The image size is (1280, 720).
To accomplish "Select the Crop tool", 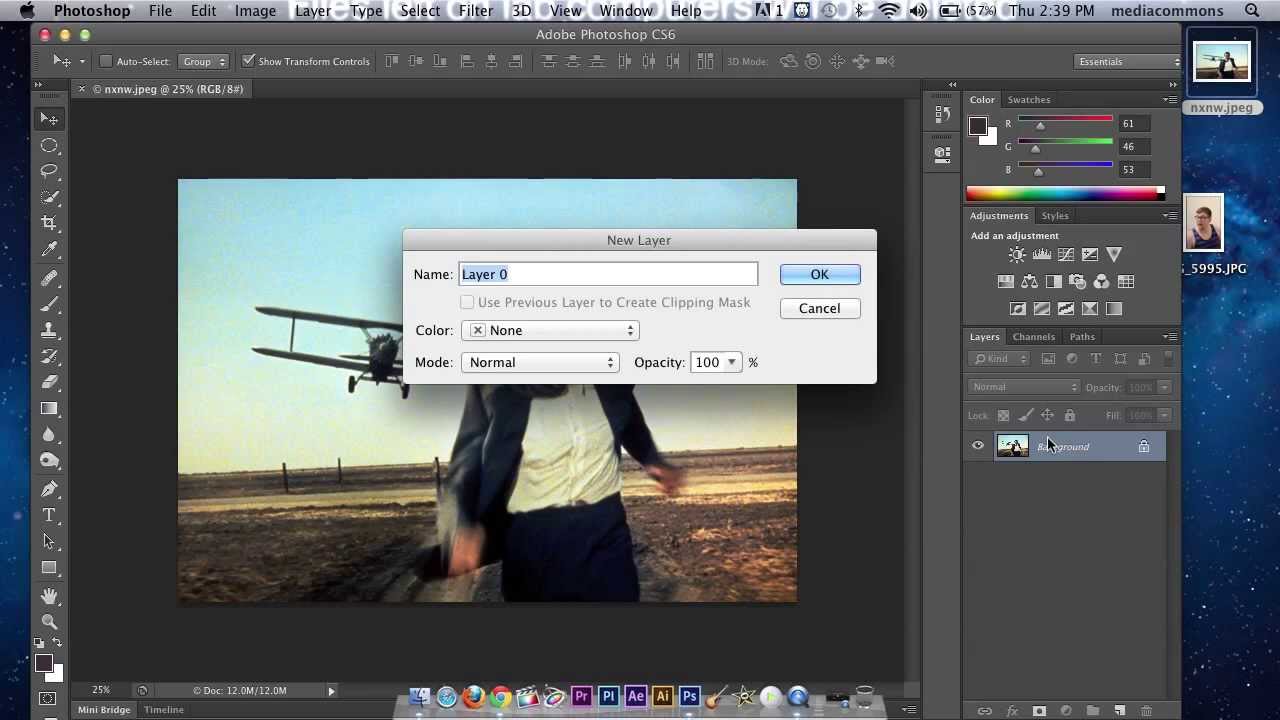I will point(49,223).
